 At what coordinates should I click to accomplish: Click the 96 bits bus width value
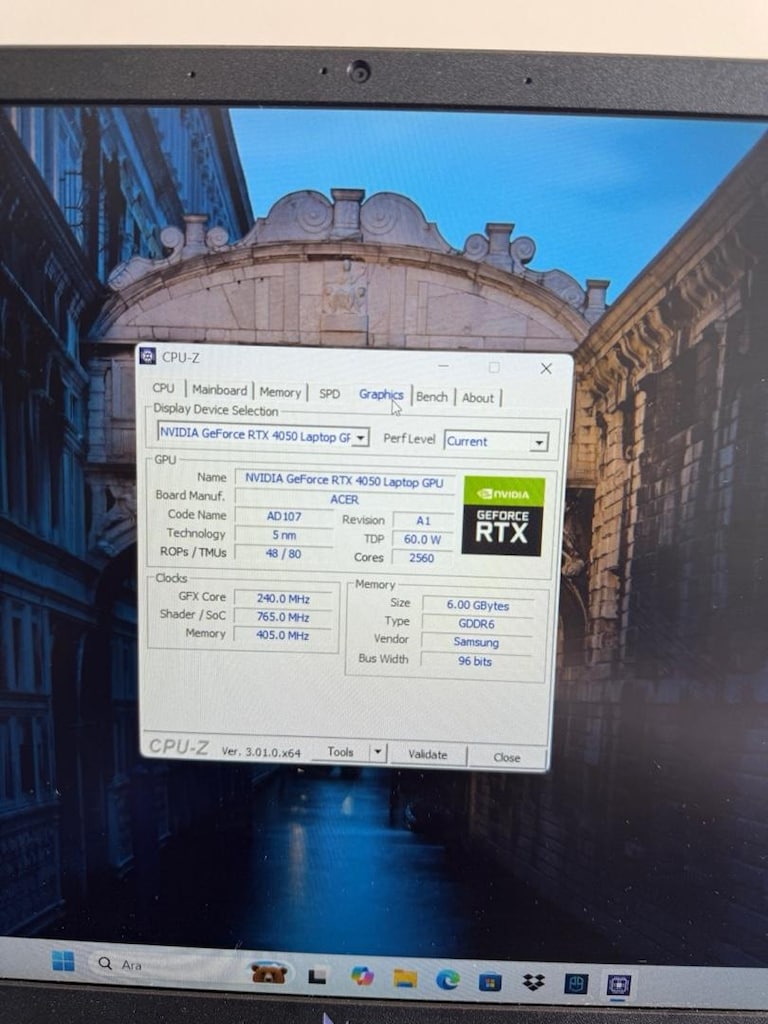click(x=475, y=661)
